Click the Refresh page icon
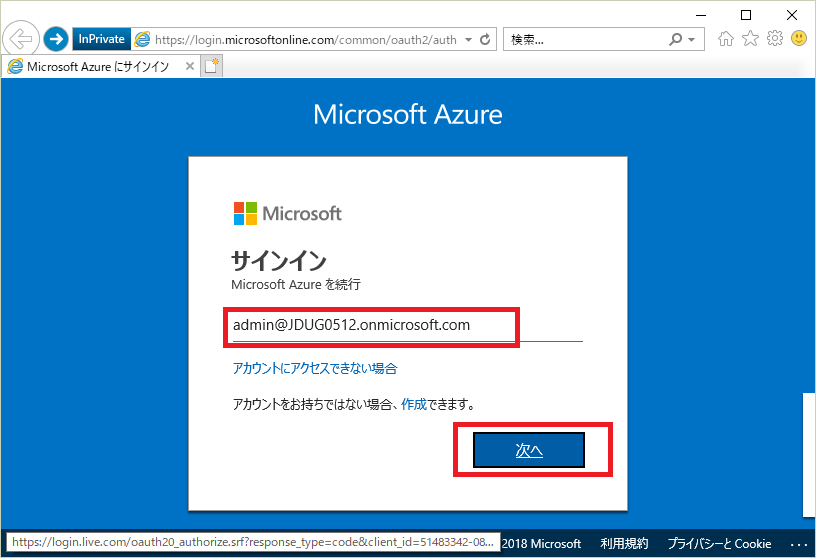This screenshot has width=816, height=558. (485, 40)
